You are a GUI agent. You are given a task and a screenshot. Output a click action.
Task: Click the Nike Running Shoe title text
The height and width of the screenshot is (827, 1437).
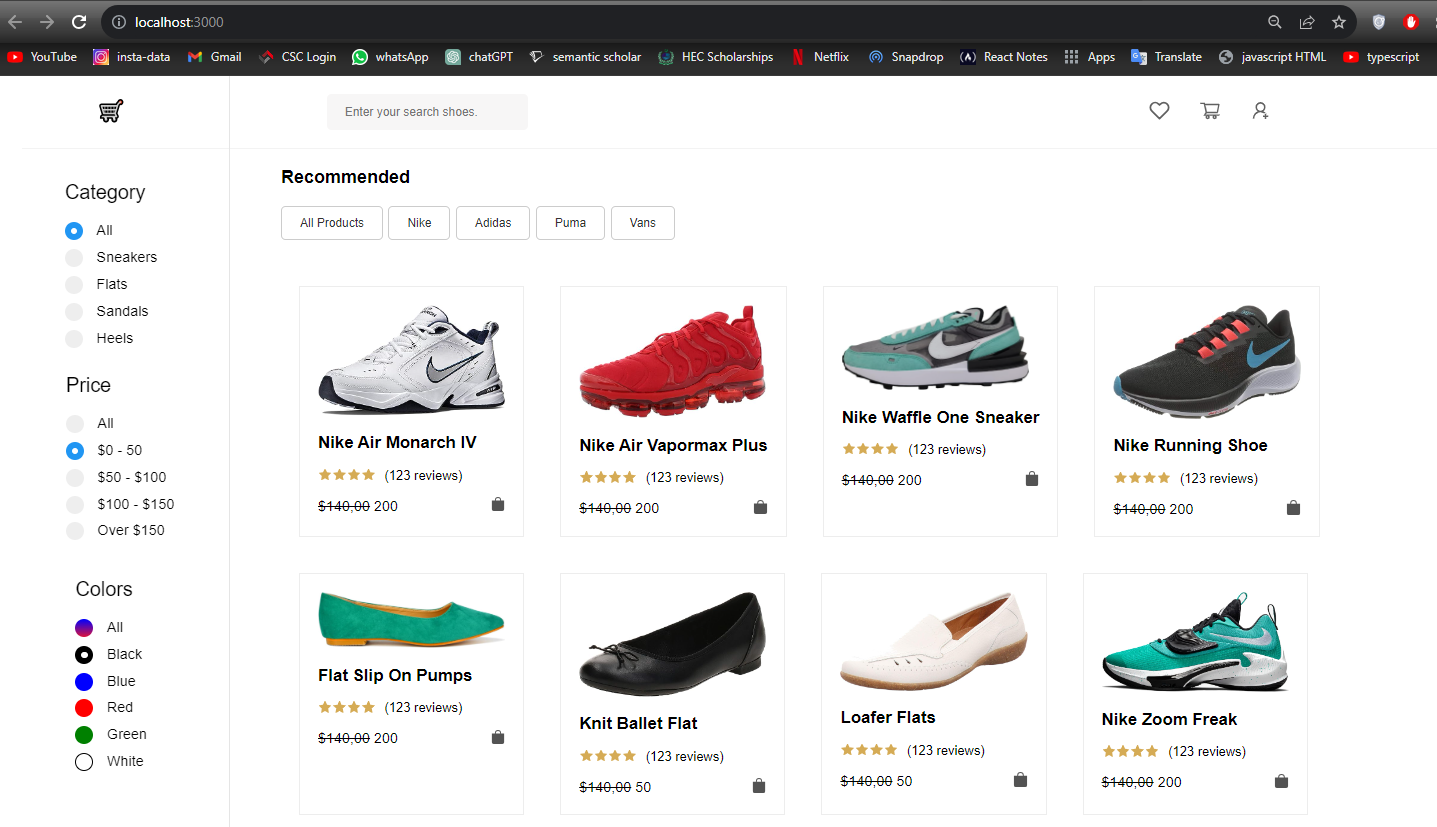coord(1190,445)
